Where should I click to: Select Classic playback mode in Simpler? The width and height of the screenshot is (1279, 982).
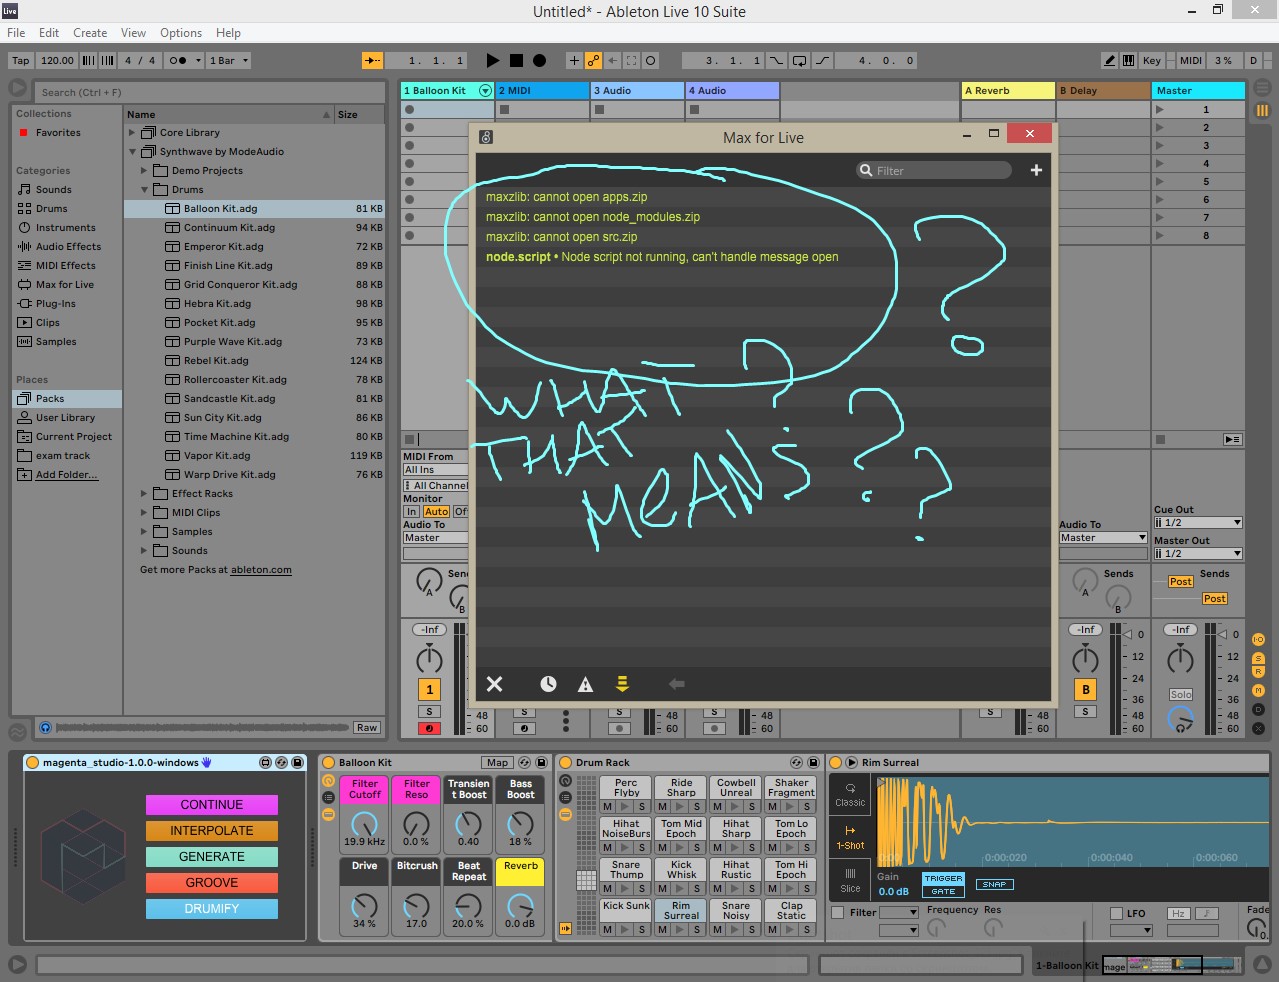click(x=850, y=794)
